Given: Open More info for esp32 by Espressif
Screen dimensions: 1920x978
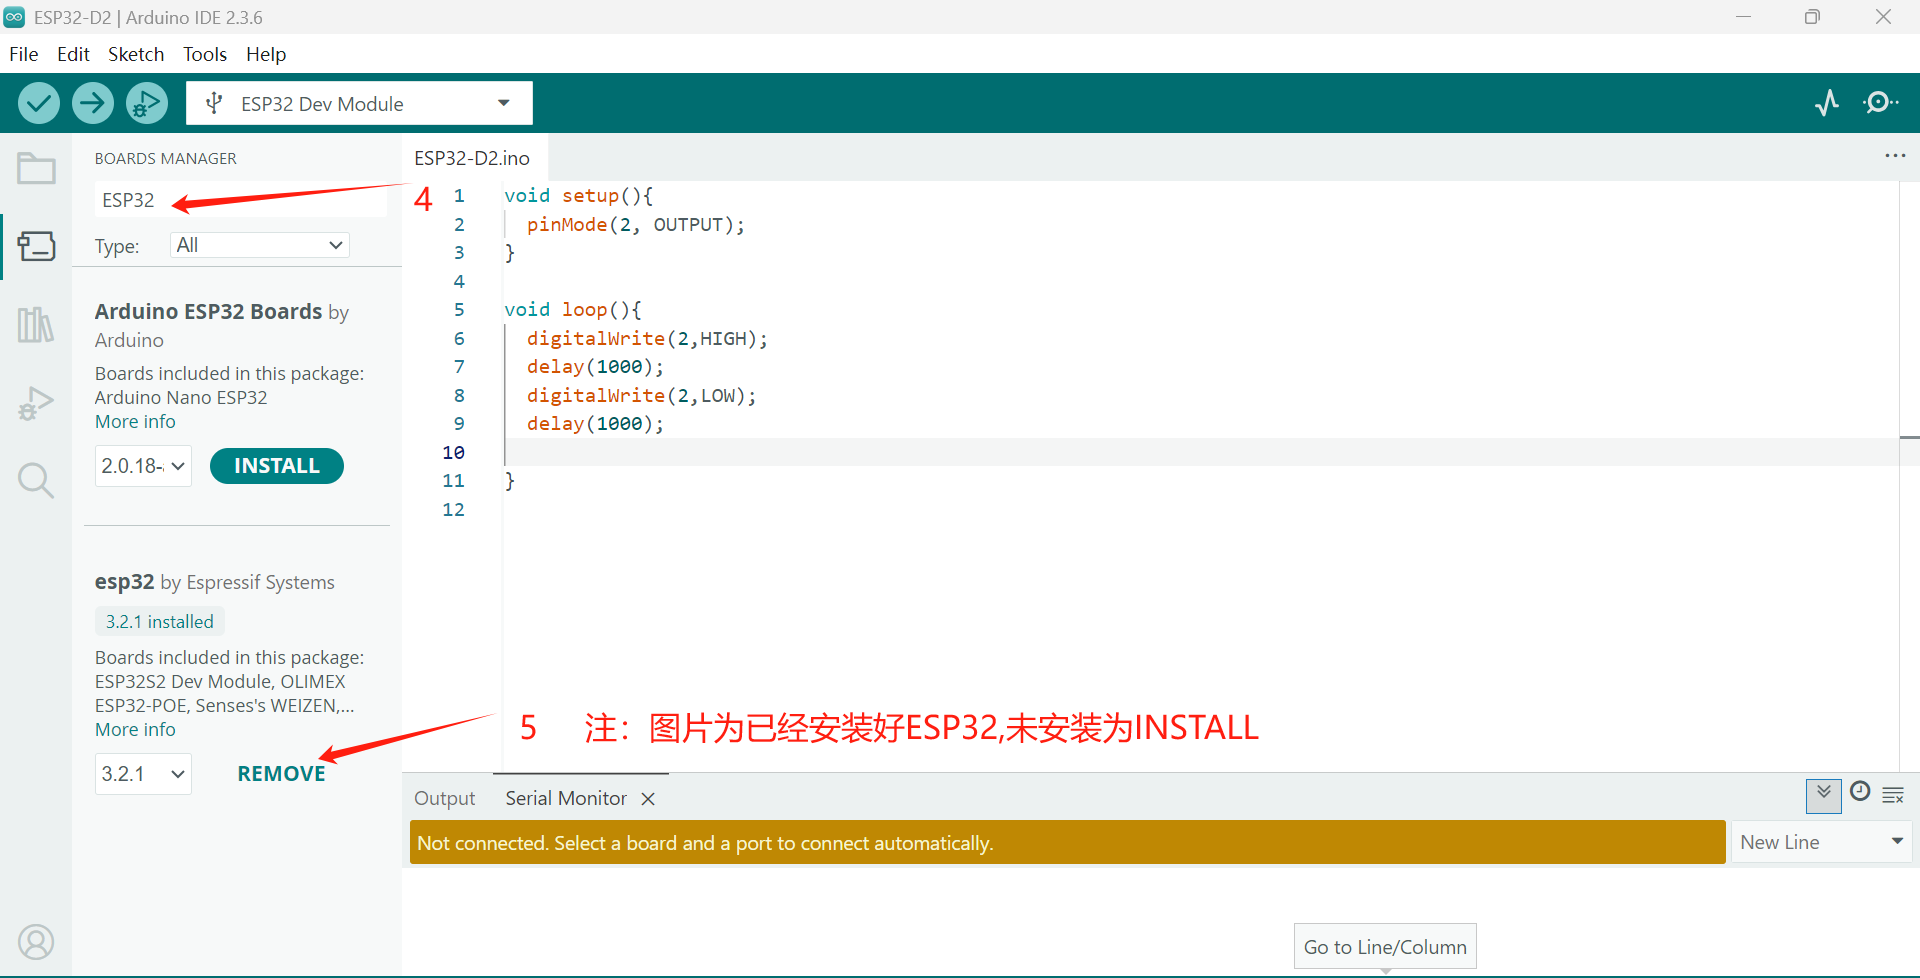Looking at the screenshot, I should [135, 730].
